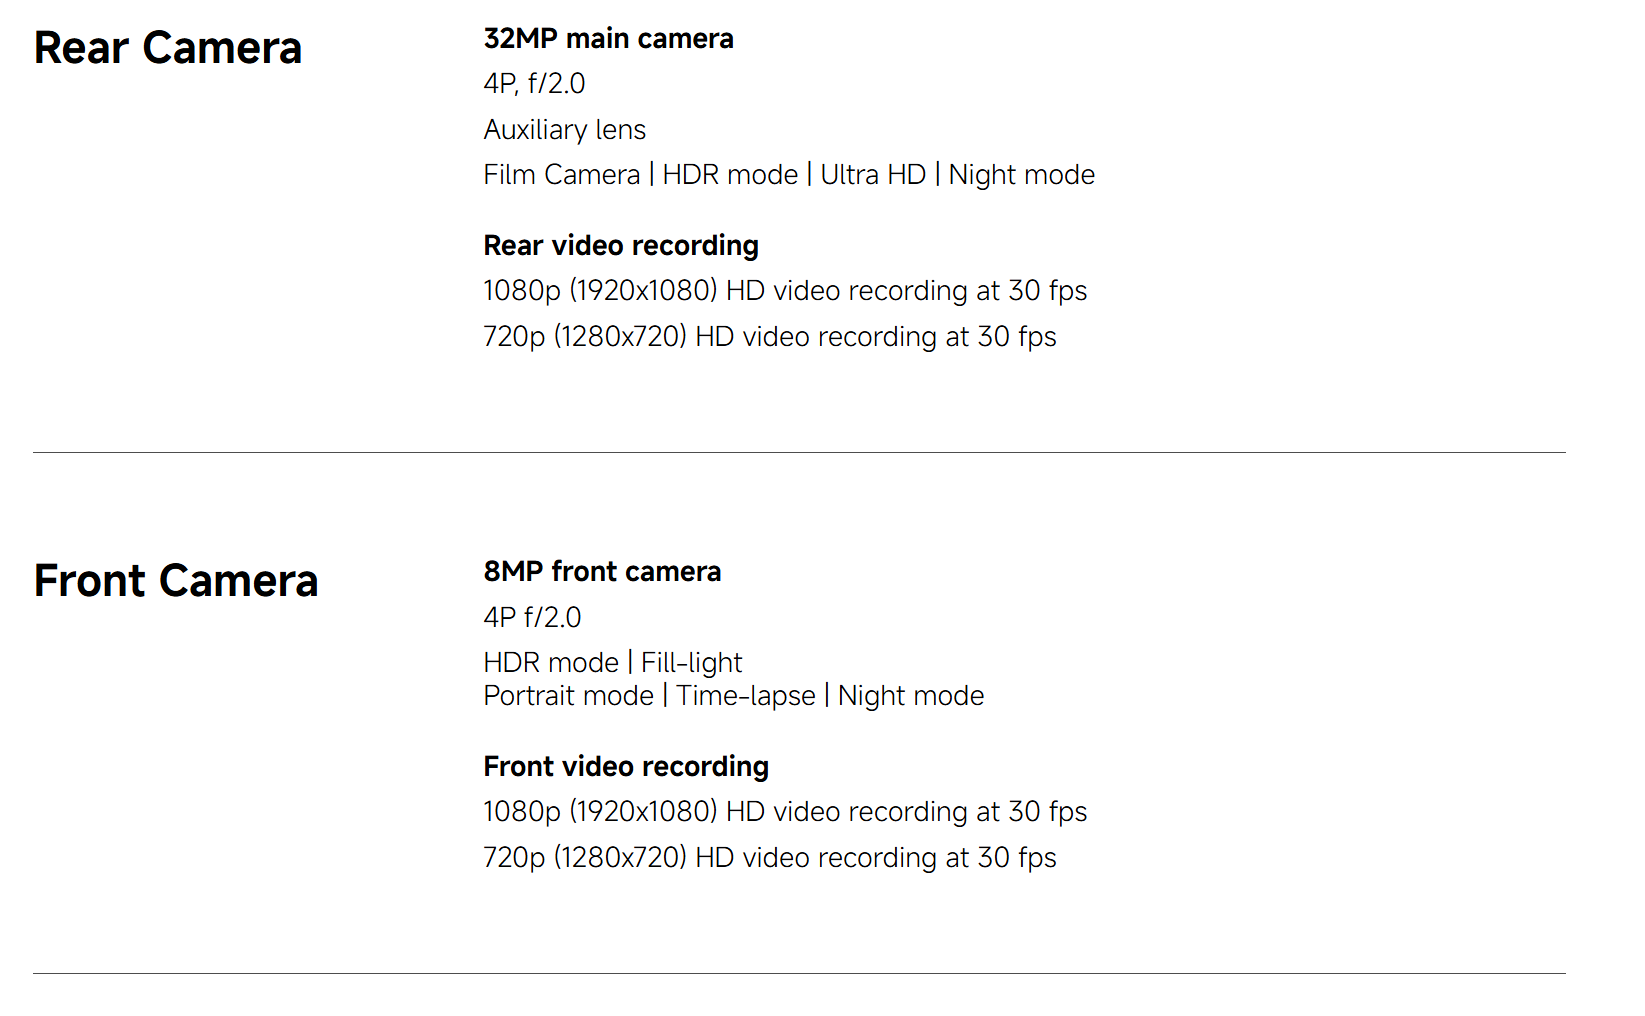This screenshot has height=1016, width=1645.
Task: Click 1080p line under Front video recording
Action: click(785, 812)
